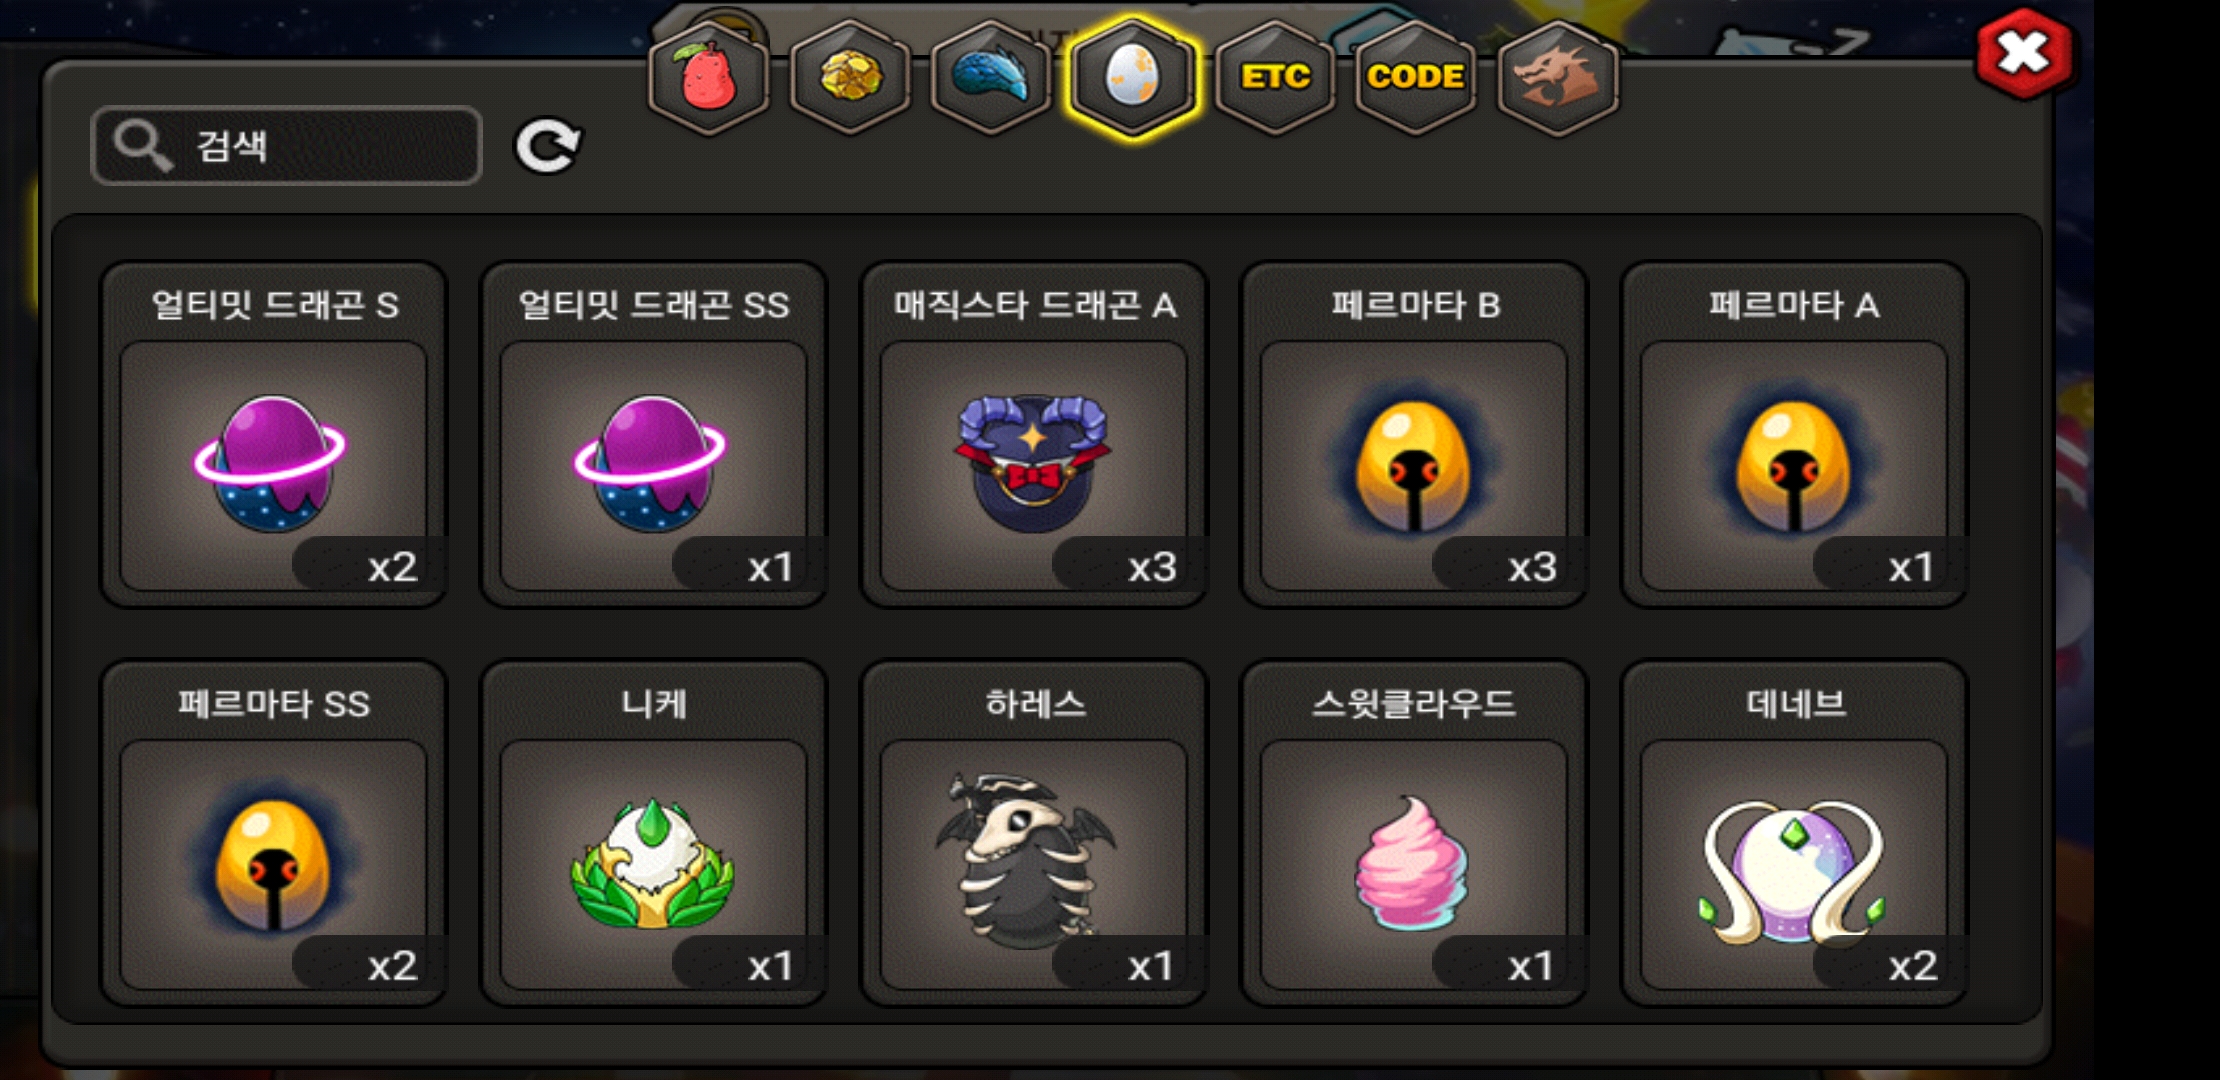Image resolution: width=2220 pixels, height=1080 pixels.
Task: Select the highlighted egg inventory tab
Action: 1132,78
